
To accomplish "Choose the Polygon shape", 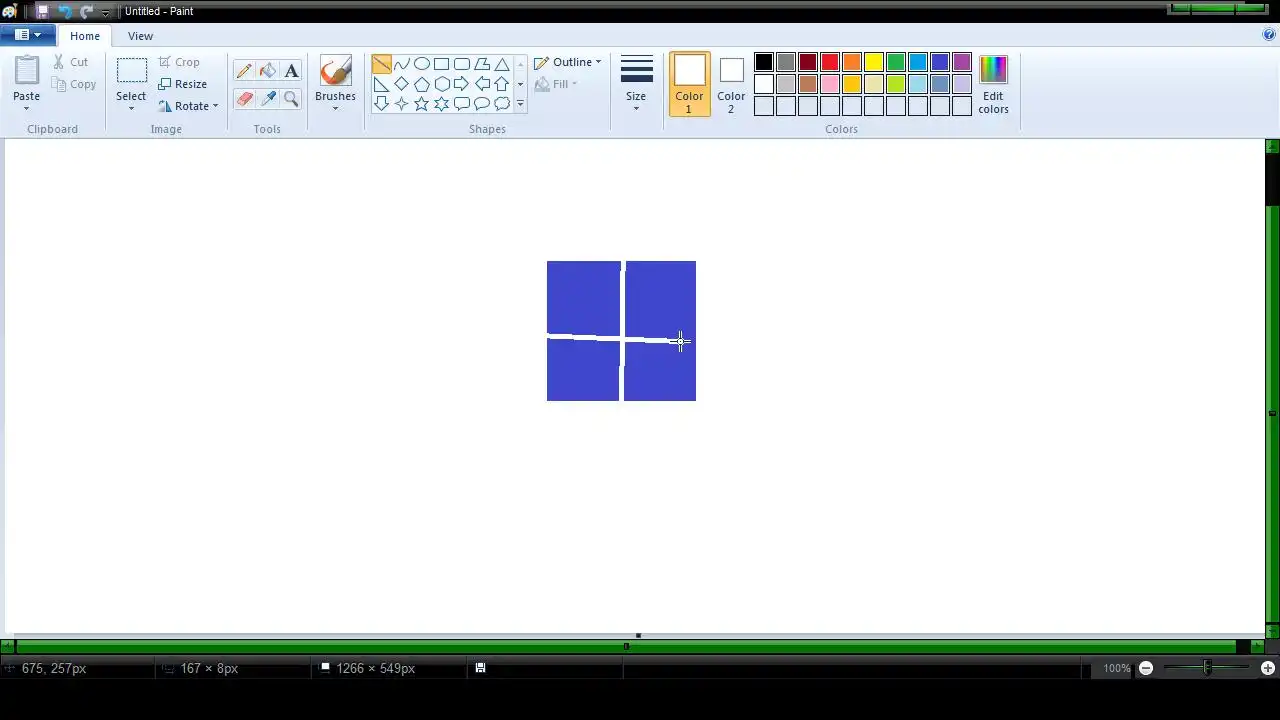I will [x=482, y=64].
